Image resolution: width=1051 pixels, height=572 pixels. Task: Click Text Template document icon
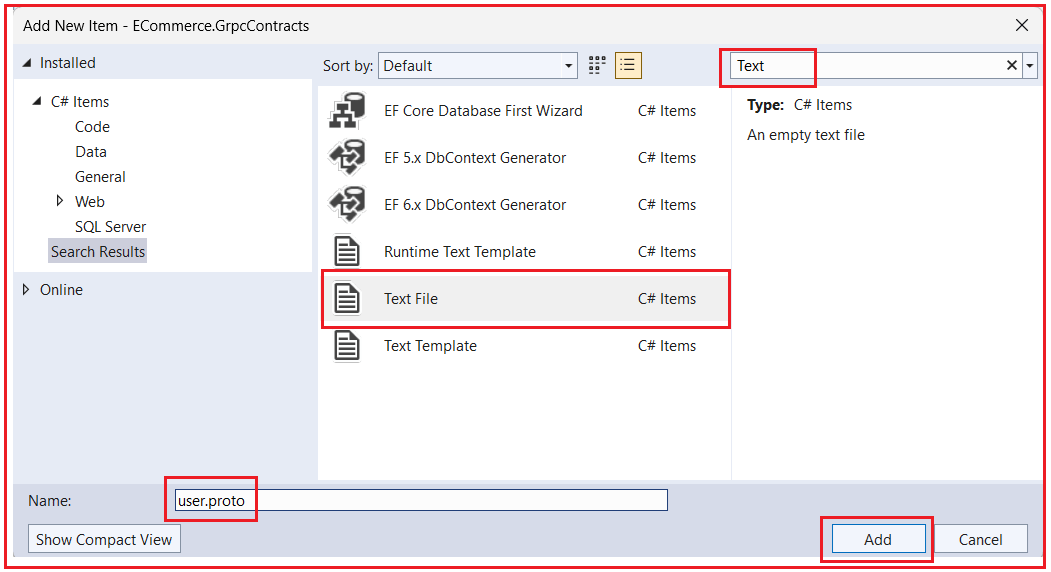coord(347,345)
